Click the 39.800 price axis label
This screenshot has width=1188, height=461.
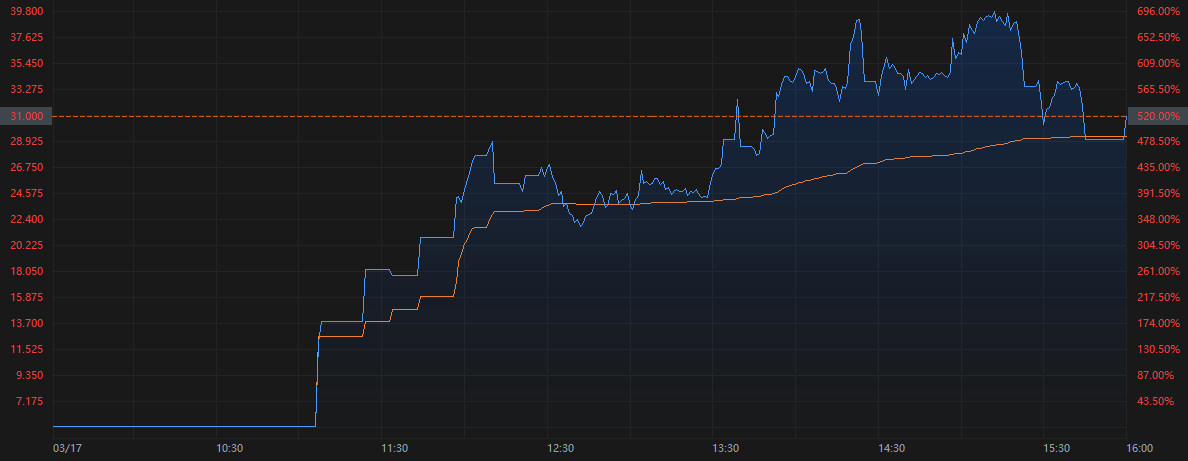tap(27, 11)
